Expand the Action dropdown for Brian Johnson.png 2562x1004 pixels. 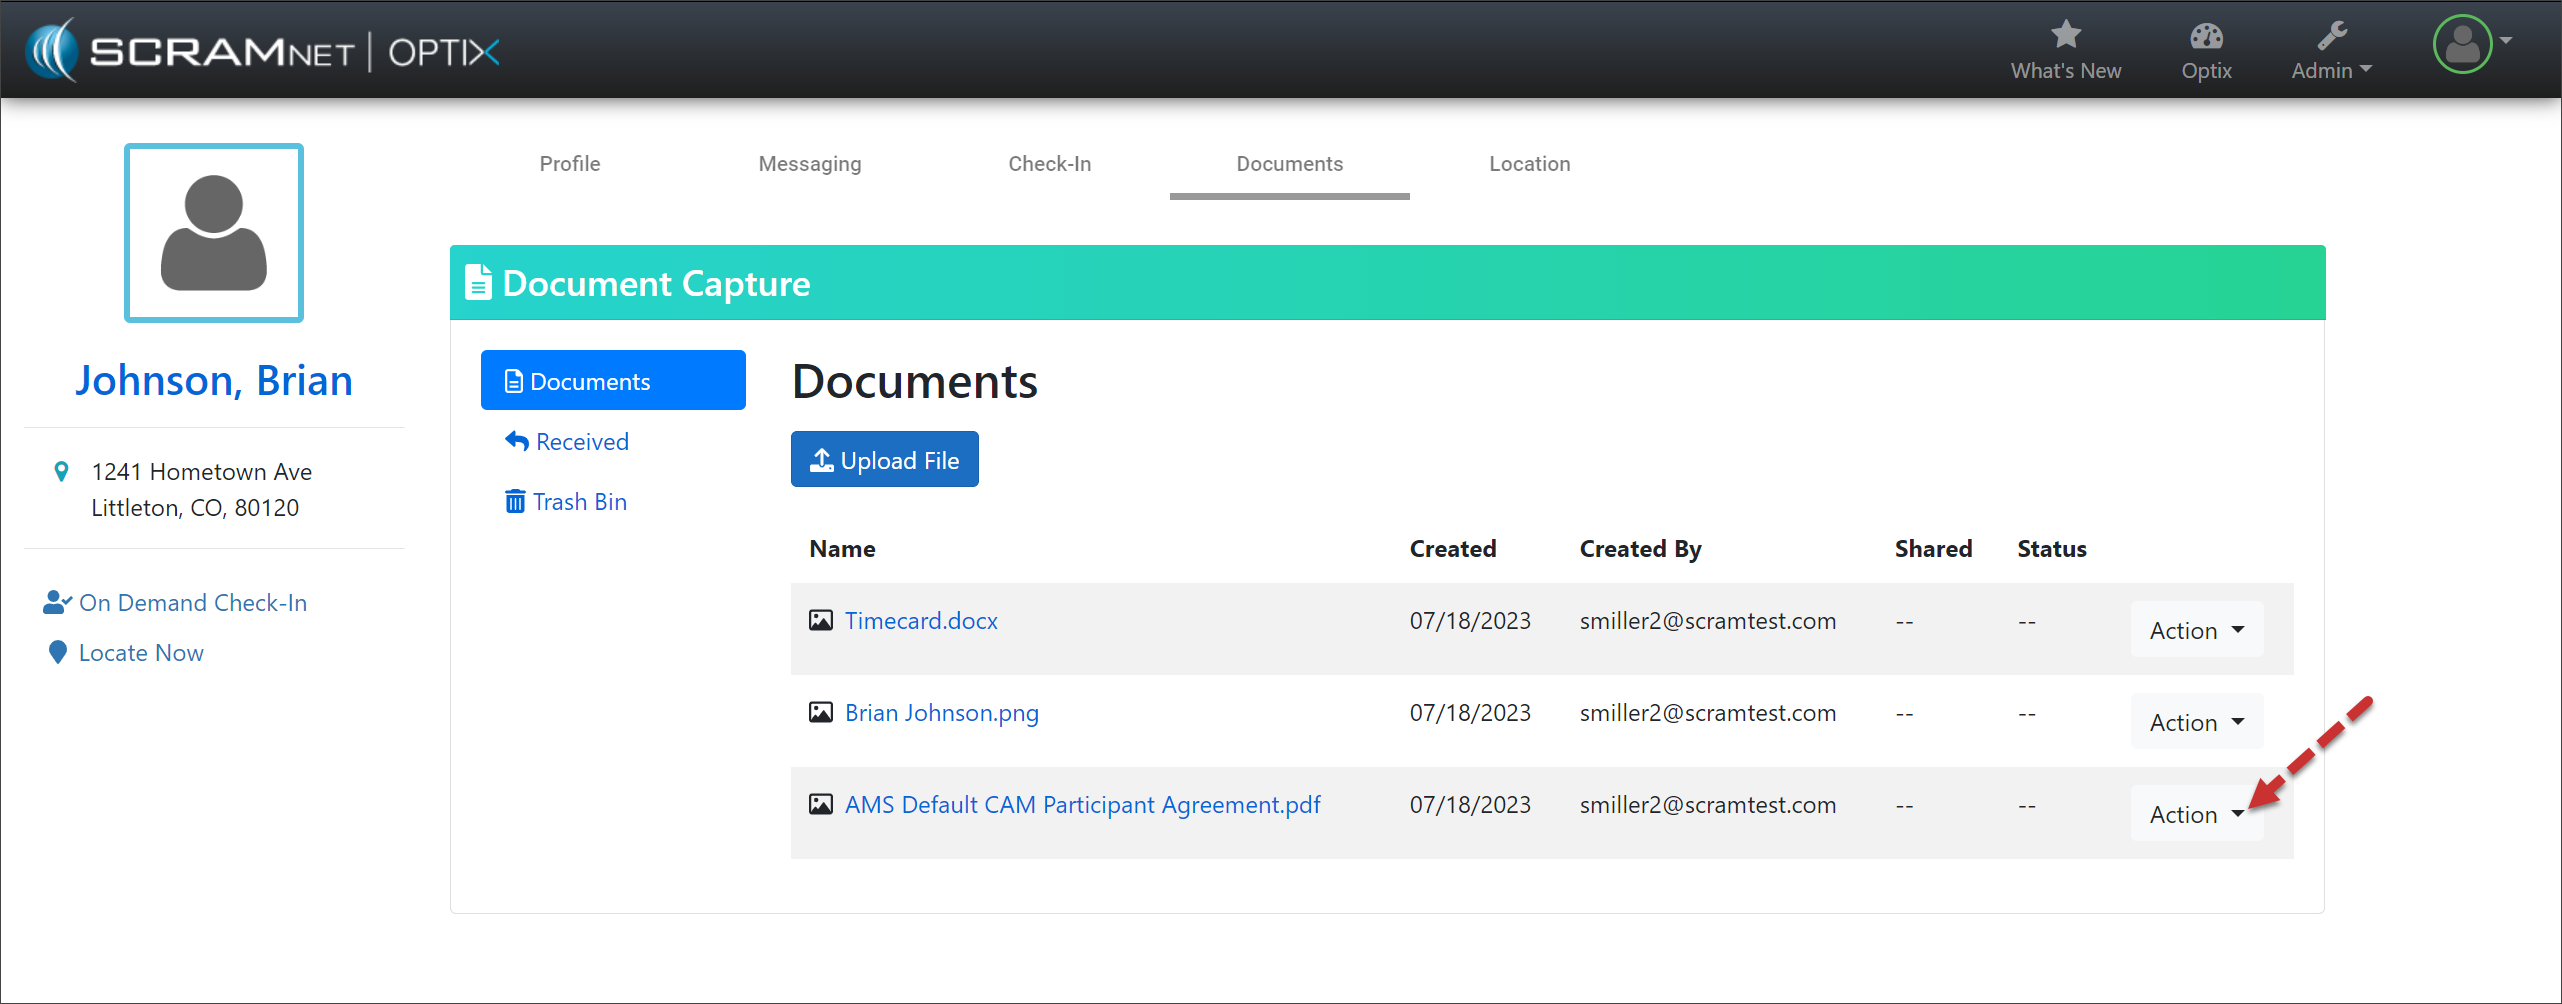[2196, 722]
